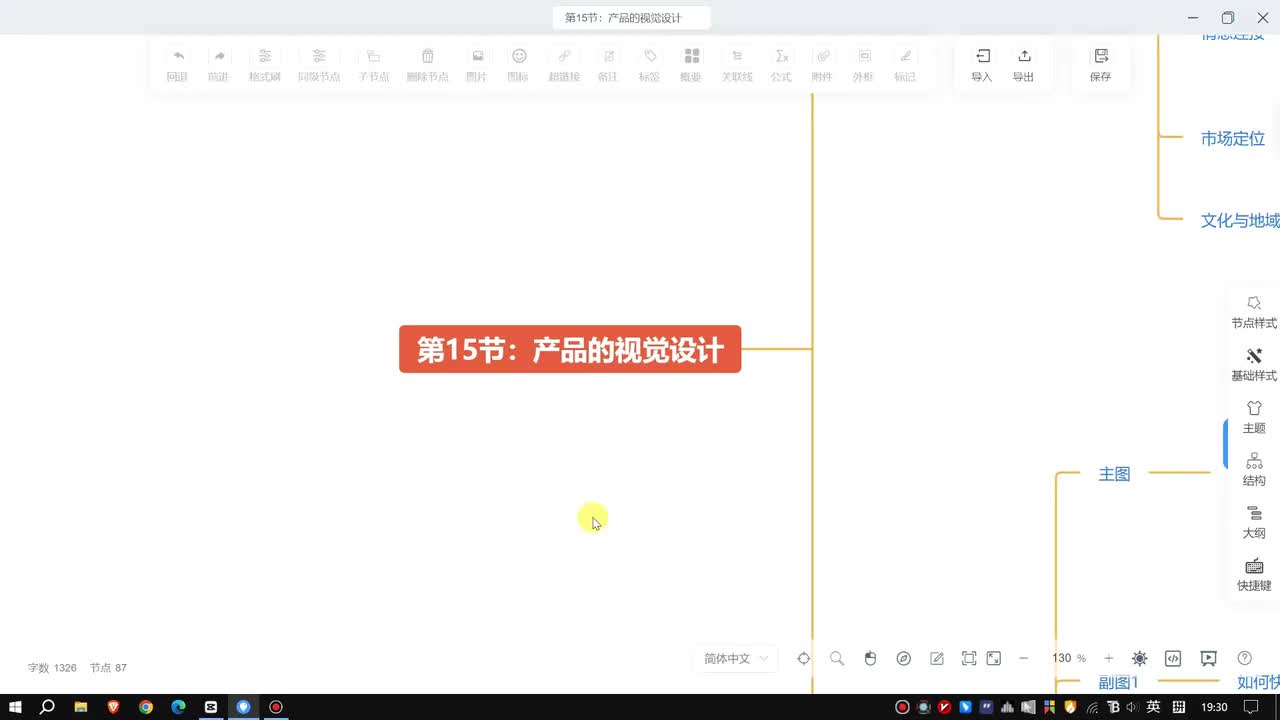1280x720 pixels.
Task: Toggle the sun dark-mode icon
Action: 1140,658
